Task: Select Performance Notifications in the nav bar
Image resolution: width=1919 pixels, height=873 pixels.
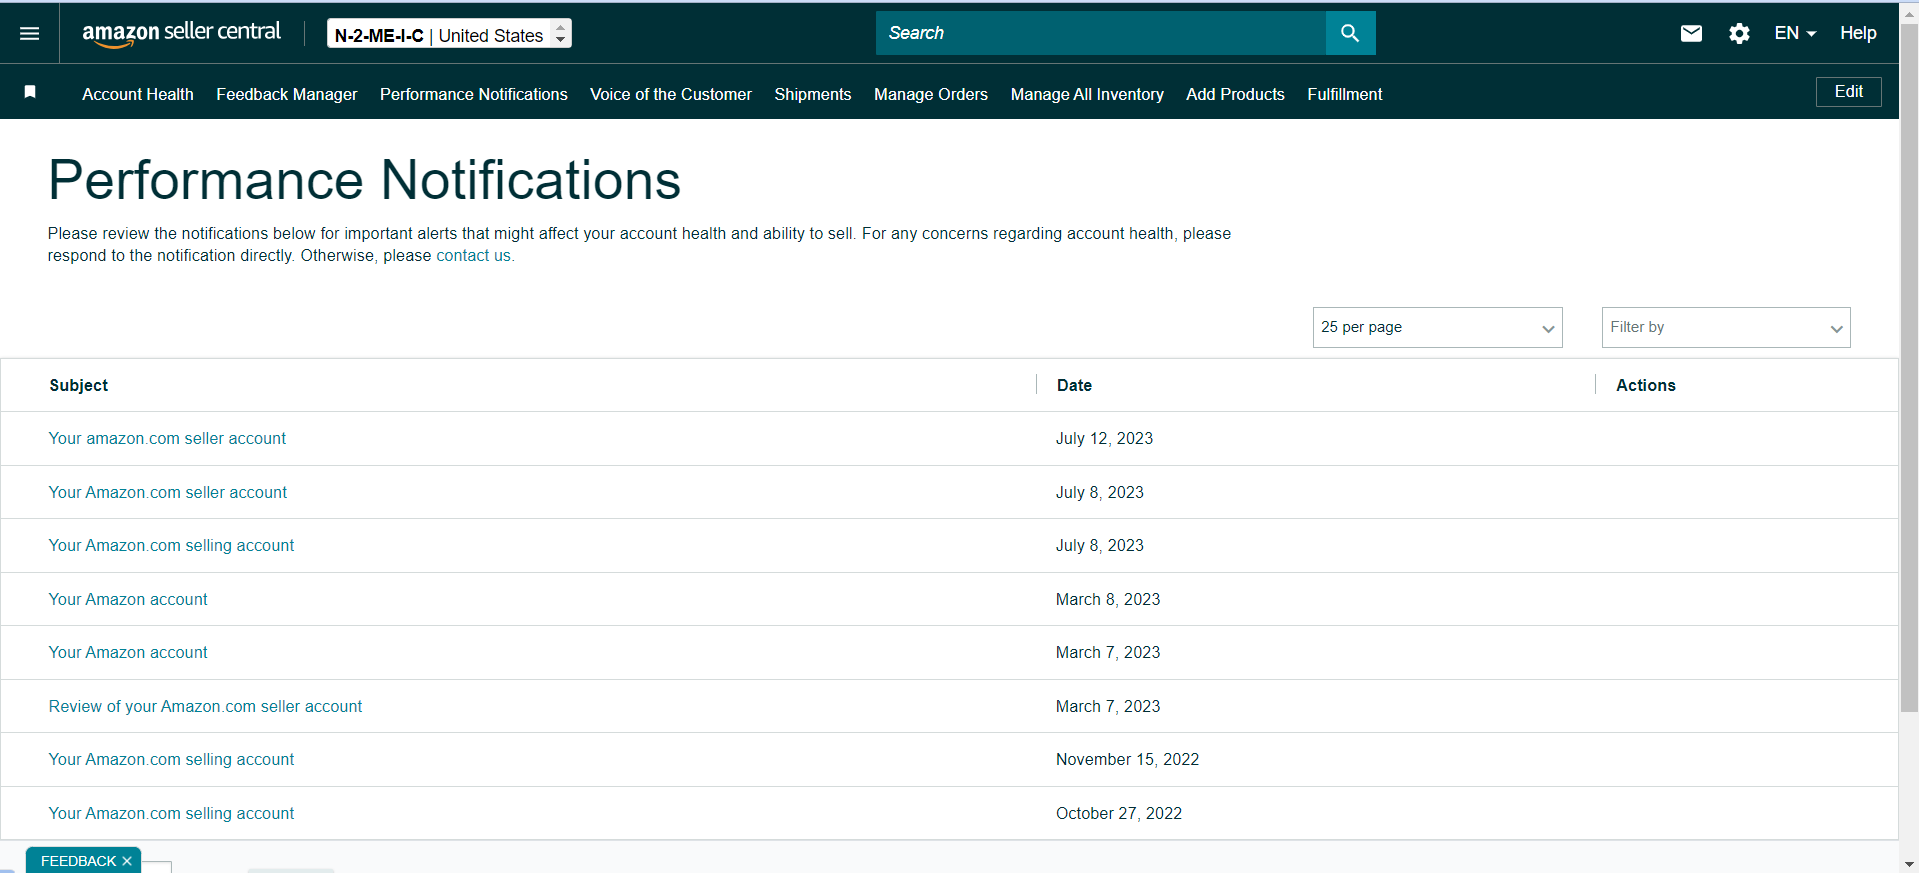Action: (x=474, y=94)
